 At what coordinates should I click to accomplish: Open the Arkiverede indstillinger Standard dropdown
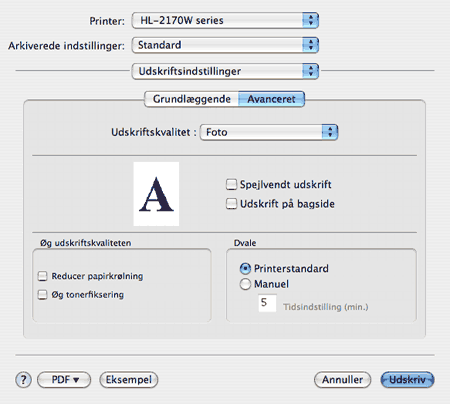point(225,45)
